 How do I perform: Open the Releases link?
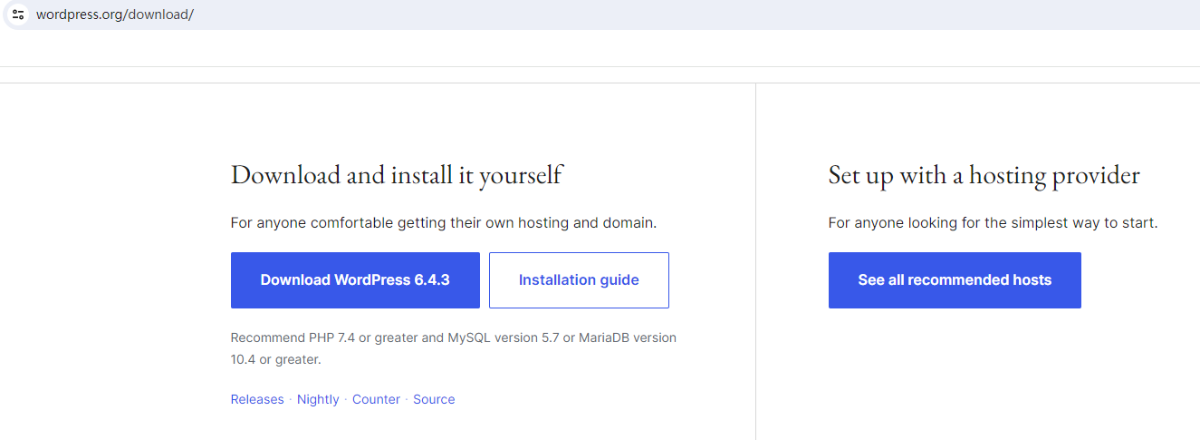pyautogui.click(x=257, y=399)
